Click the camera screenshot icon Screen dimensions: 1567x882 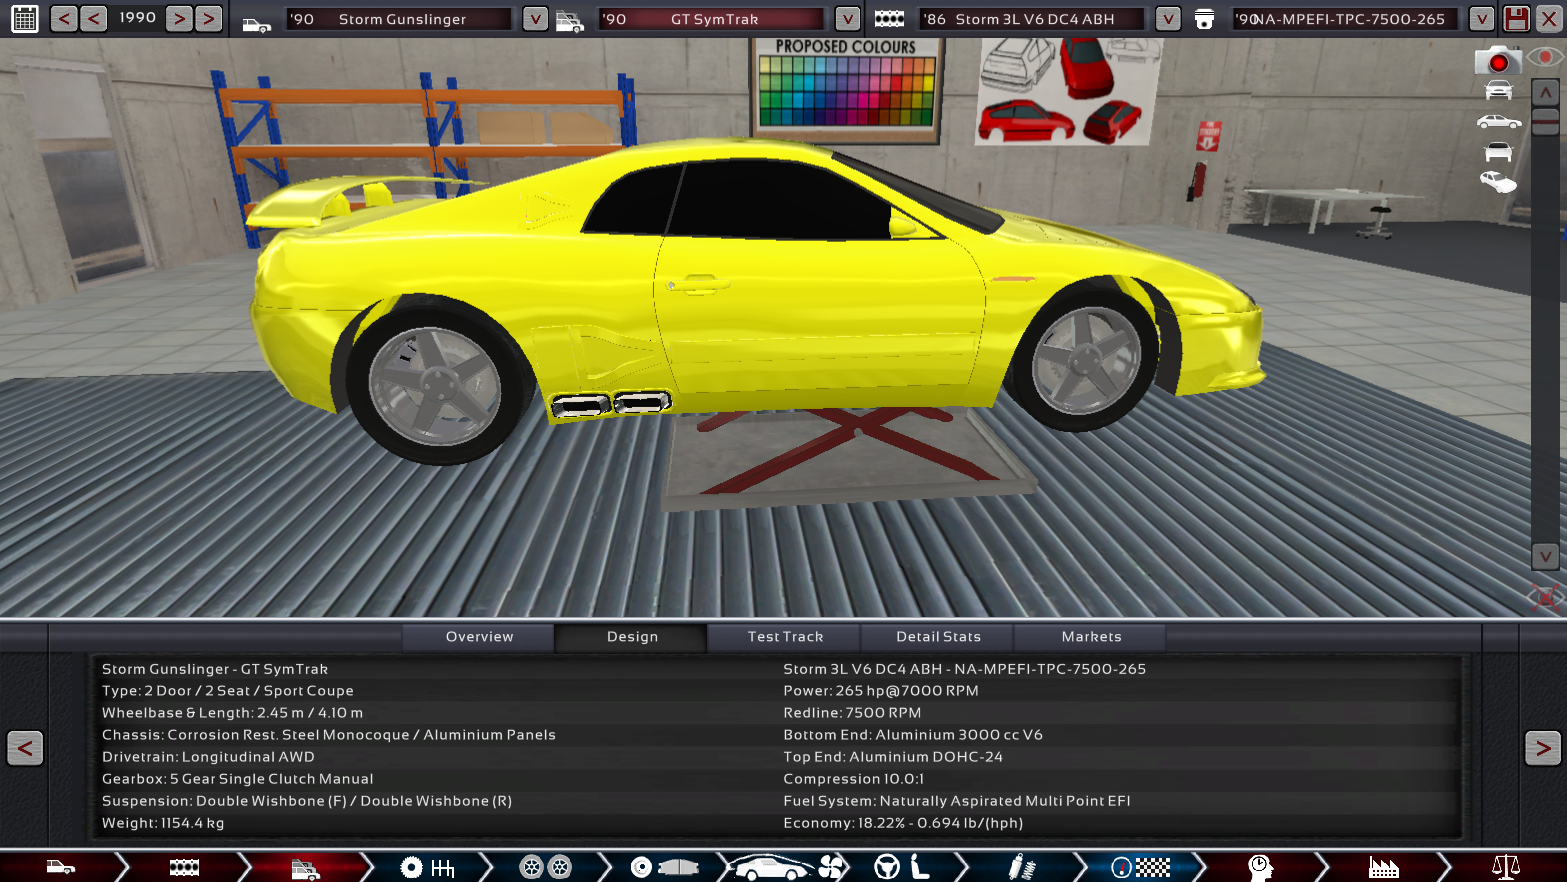click(x=1497, y=62)
